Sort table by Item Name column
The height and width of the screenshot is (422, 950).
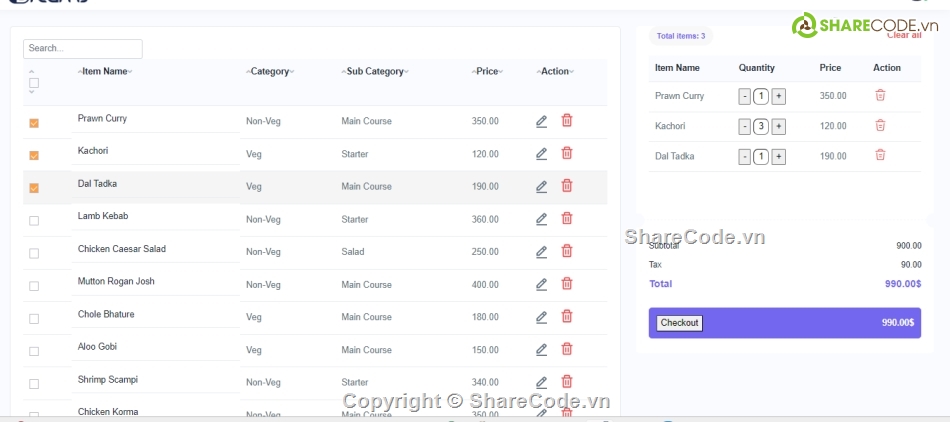tap(104, 71)
